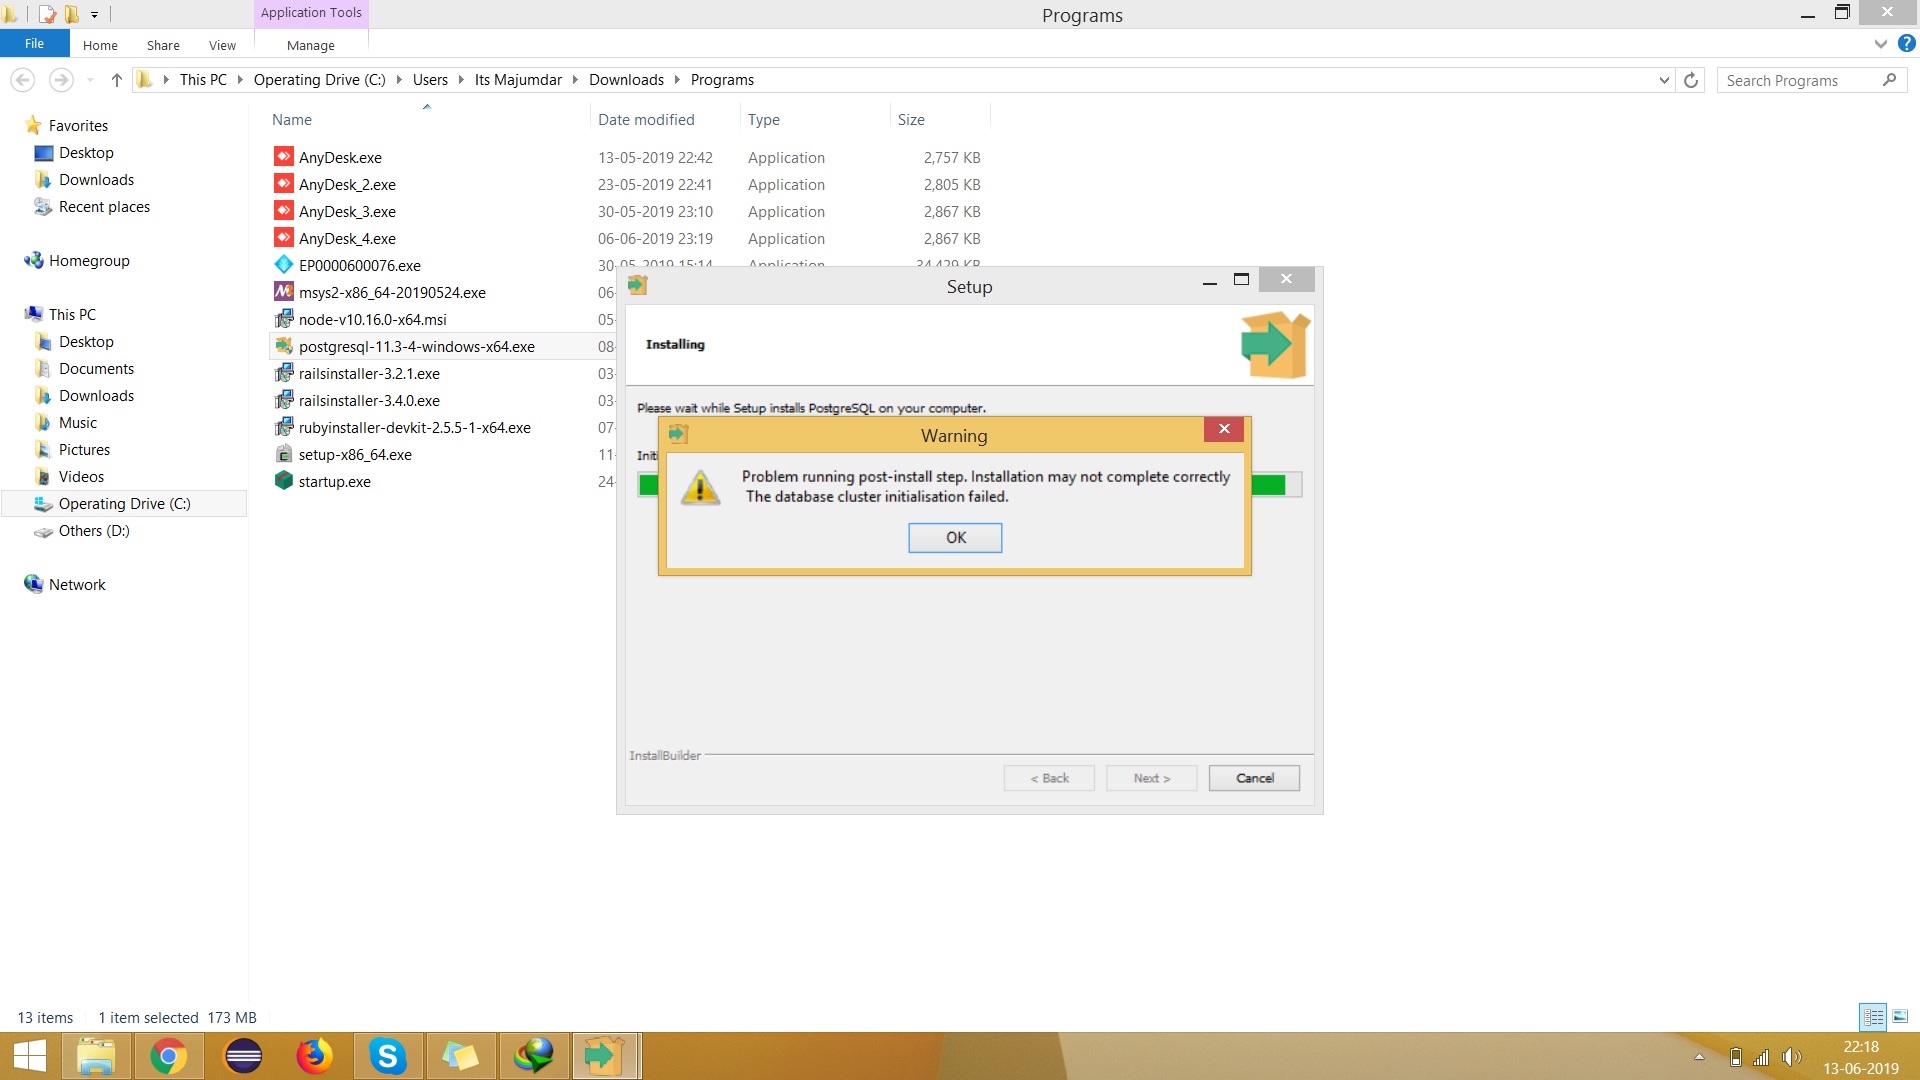Open Firefox from the taskbar

tap(314, 1056)
